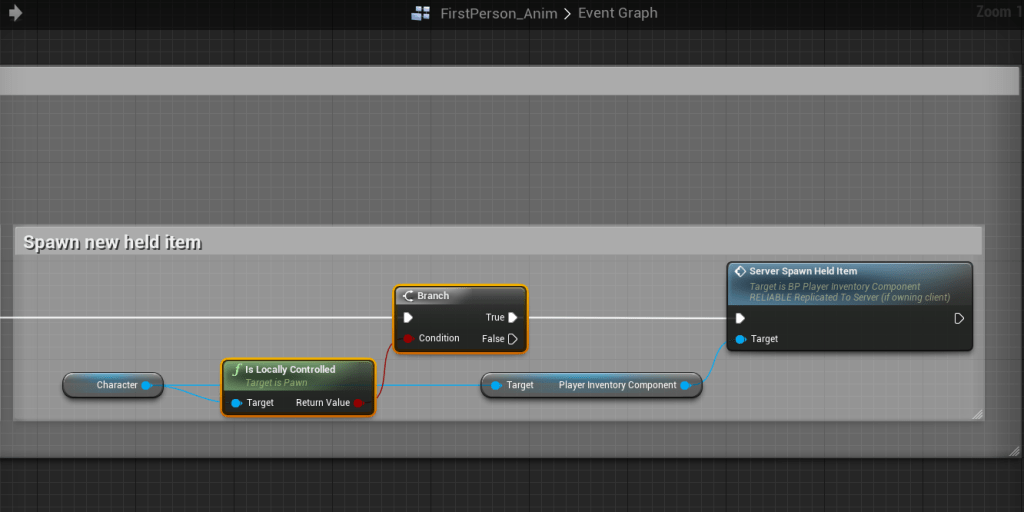Viewport: 1024px width, 512px height.
Task: Click Target pin on Server Spawn Held Item
Action: click(740, 340)
